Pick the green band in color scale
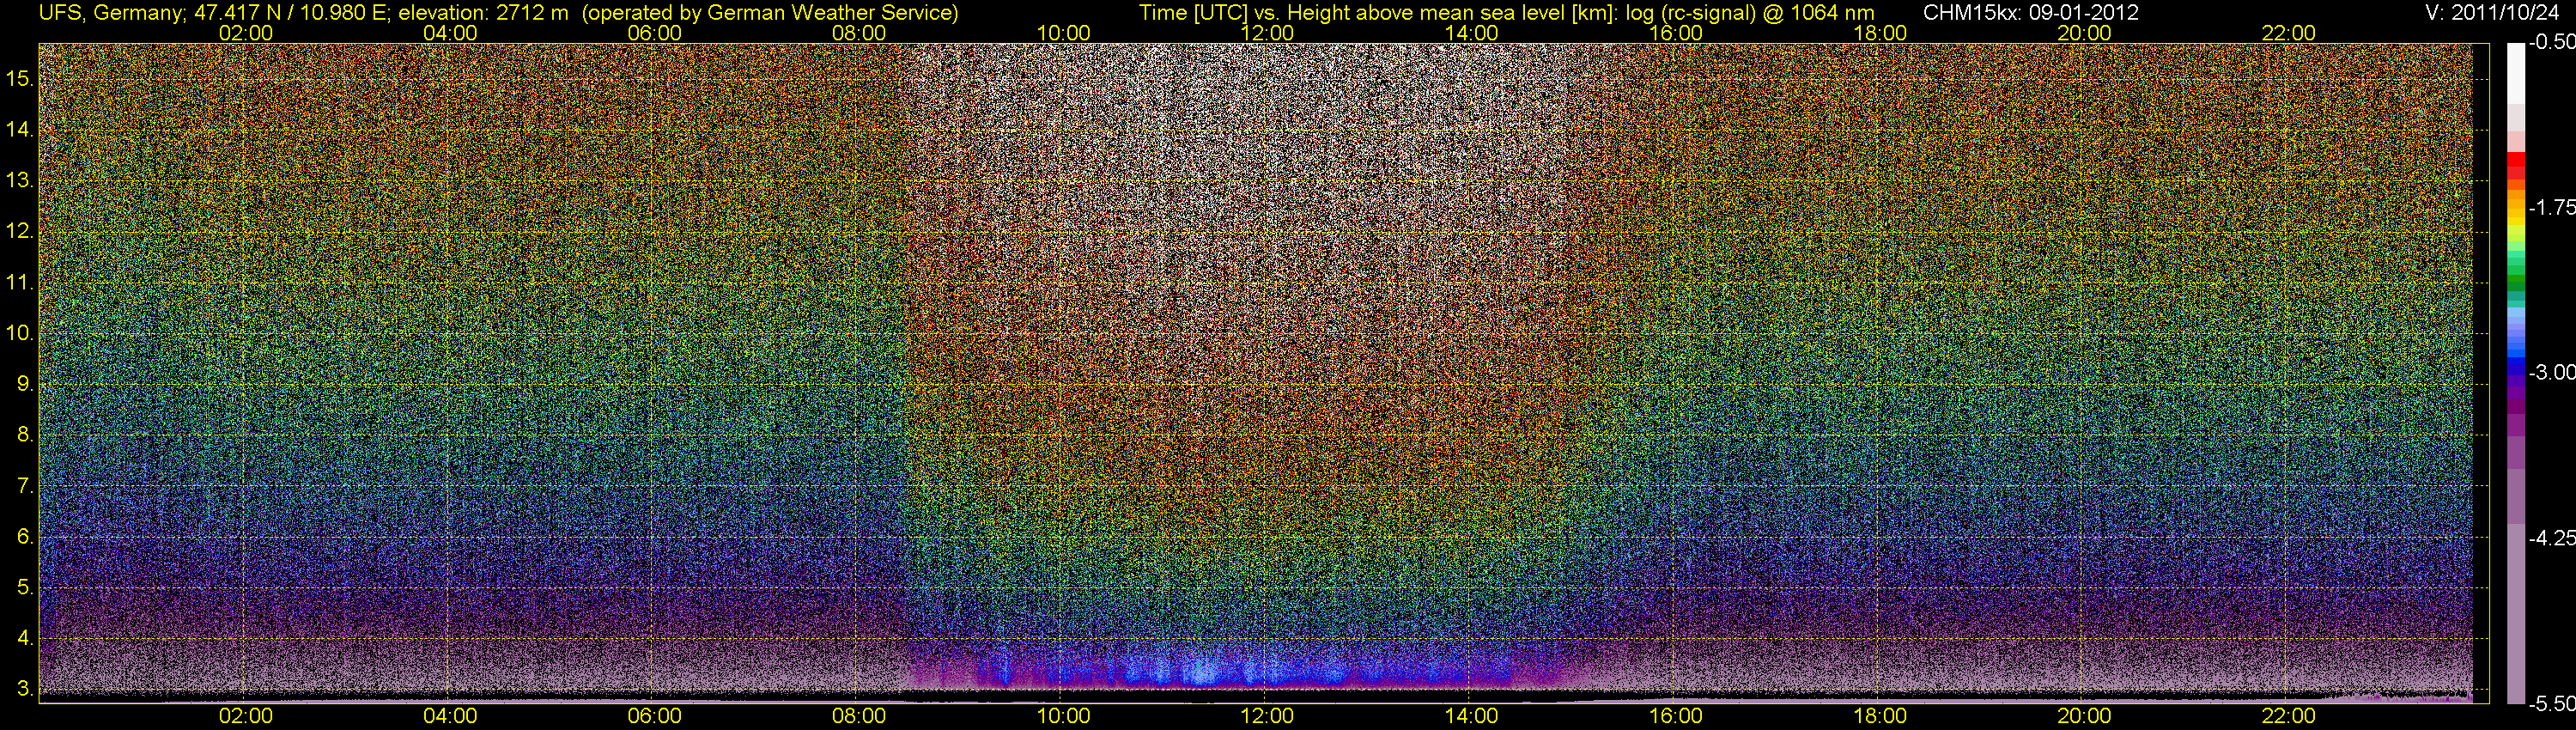 (2516, 283)
